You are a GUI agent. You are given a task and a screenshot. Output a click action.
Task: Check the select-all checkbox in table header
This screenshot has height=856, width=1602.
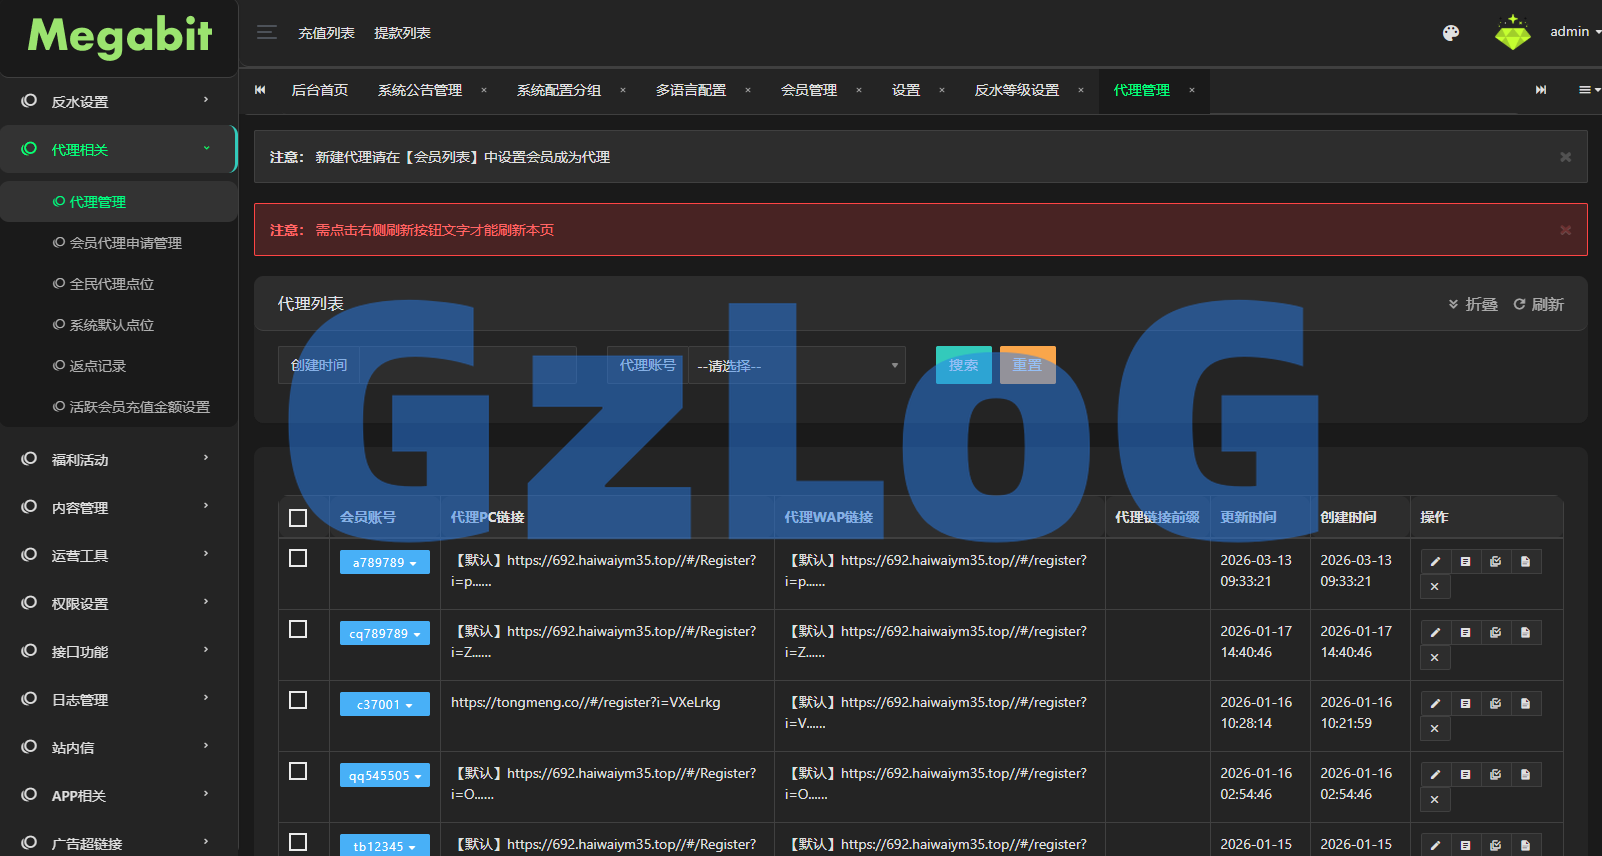point(298,518)
